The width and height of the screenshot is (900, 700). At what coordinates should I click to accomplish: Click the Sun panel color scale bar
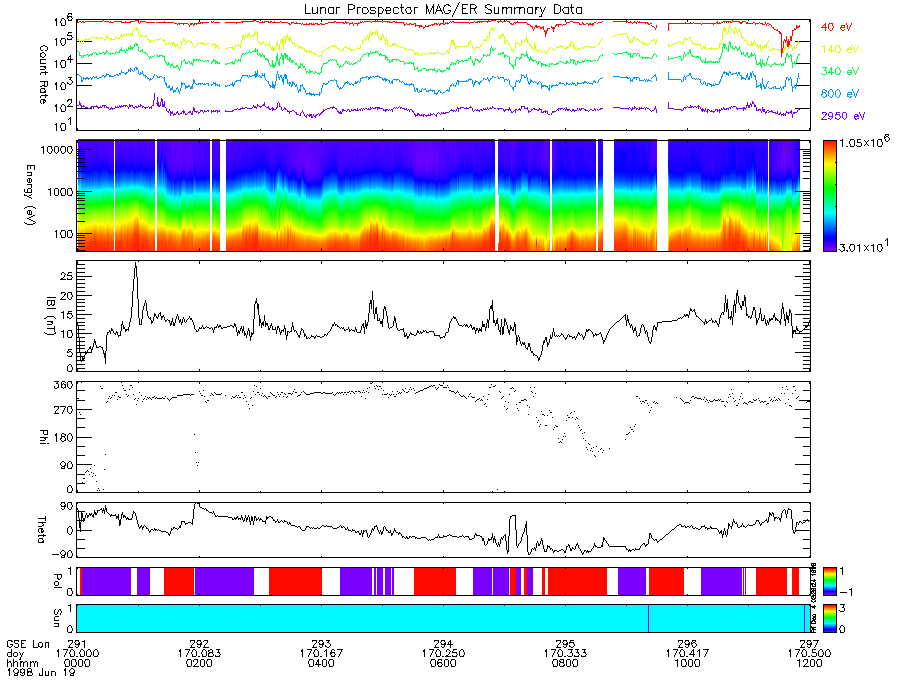point(829,618)
